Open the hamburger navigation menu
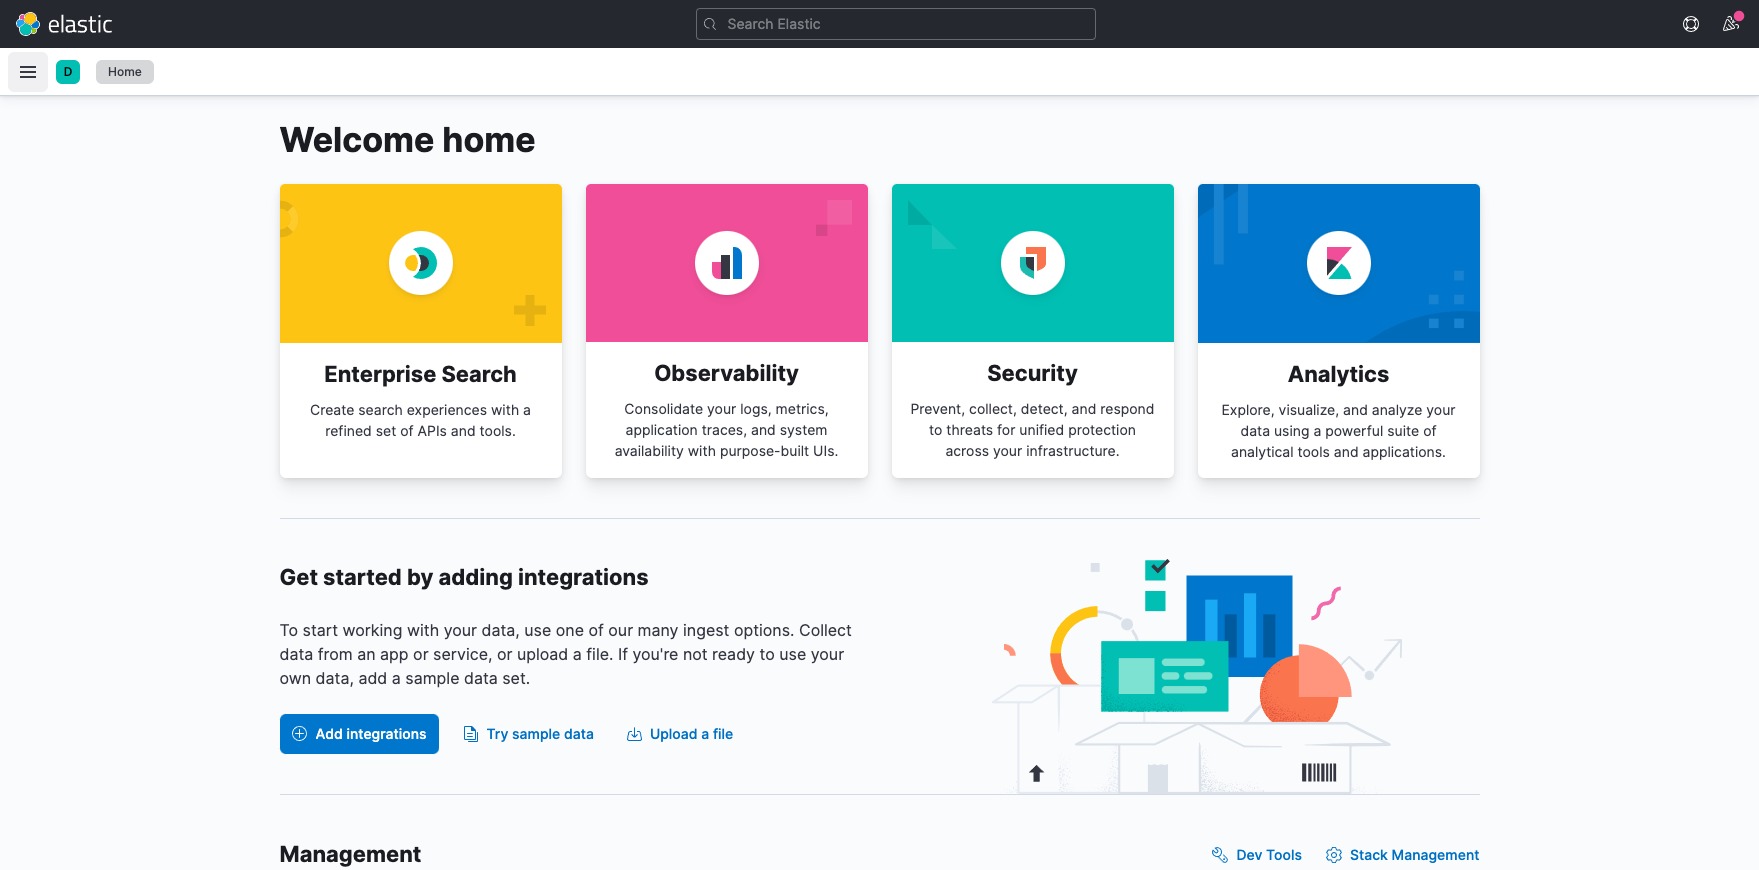The image size is (1759, 870). (x=28, y=72)
